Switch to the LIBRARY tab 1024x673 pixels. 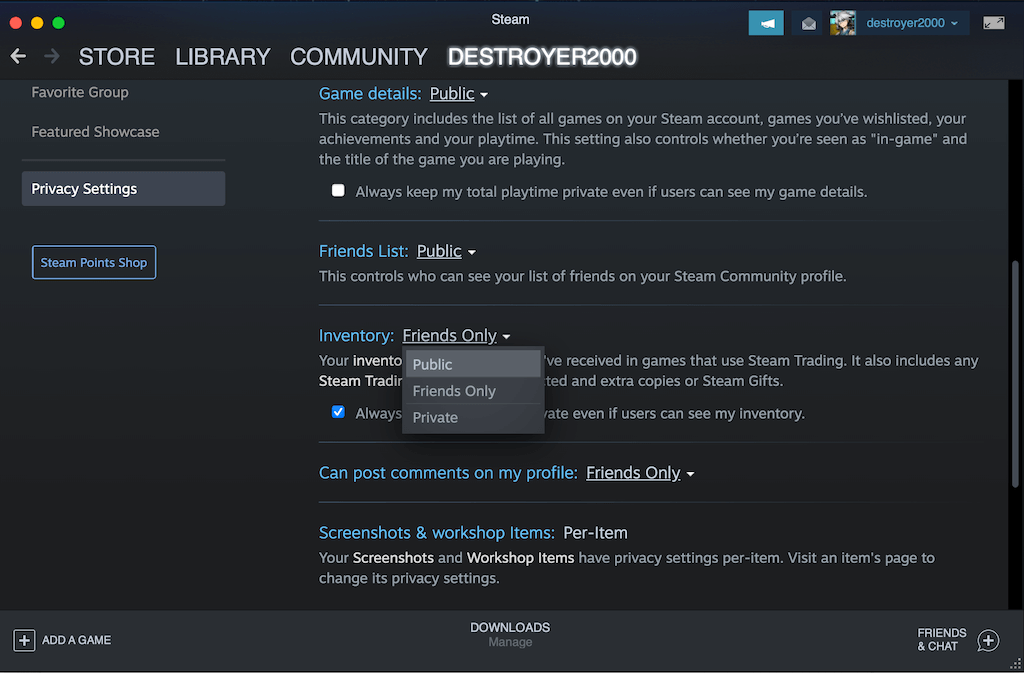click(x=222, y=57)
